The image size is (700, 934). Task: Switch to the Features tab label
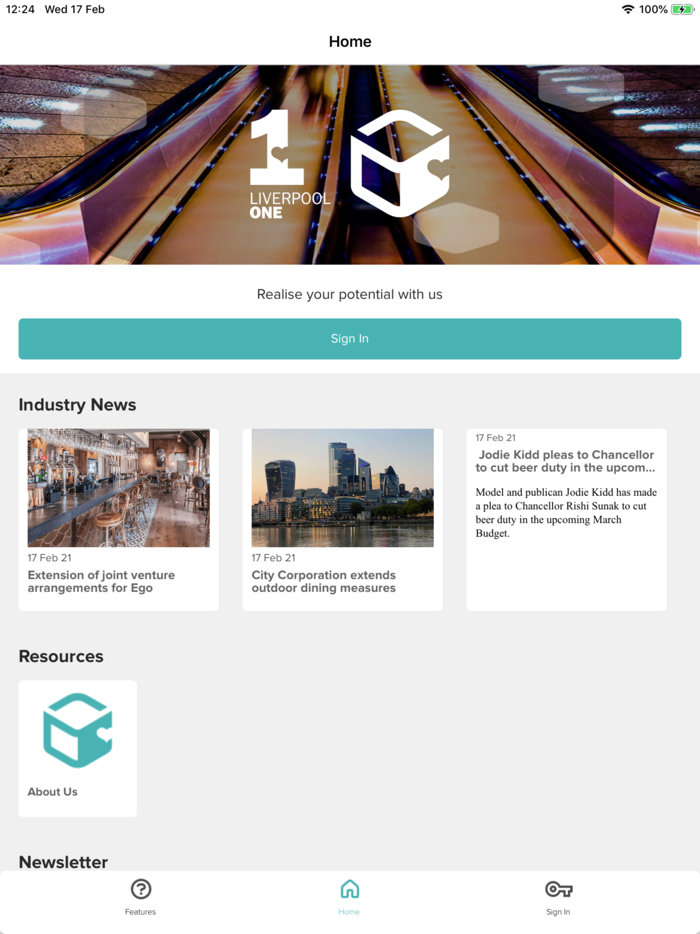(x=141, y=912)
